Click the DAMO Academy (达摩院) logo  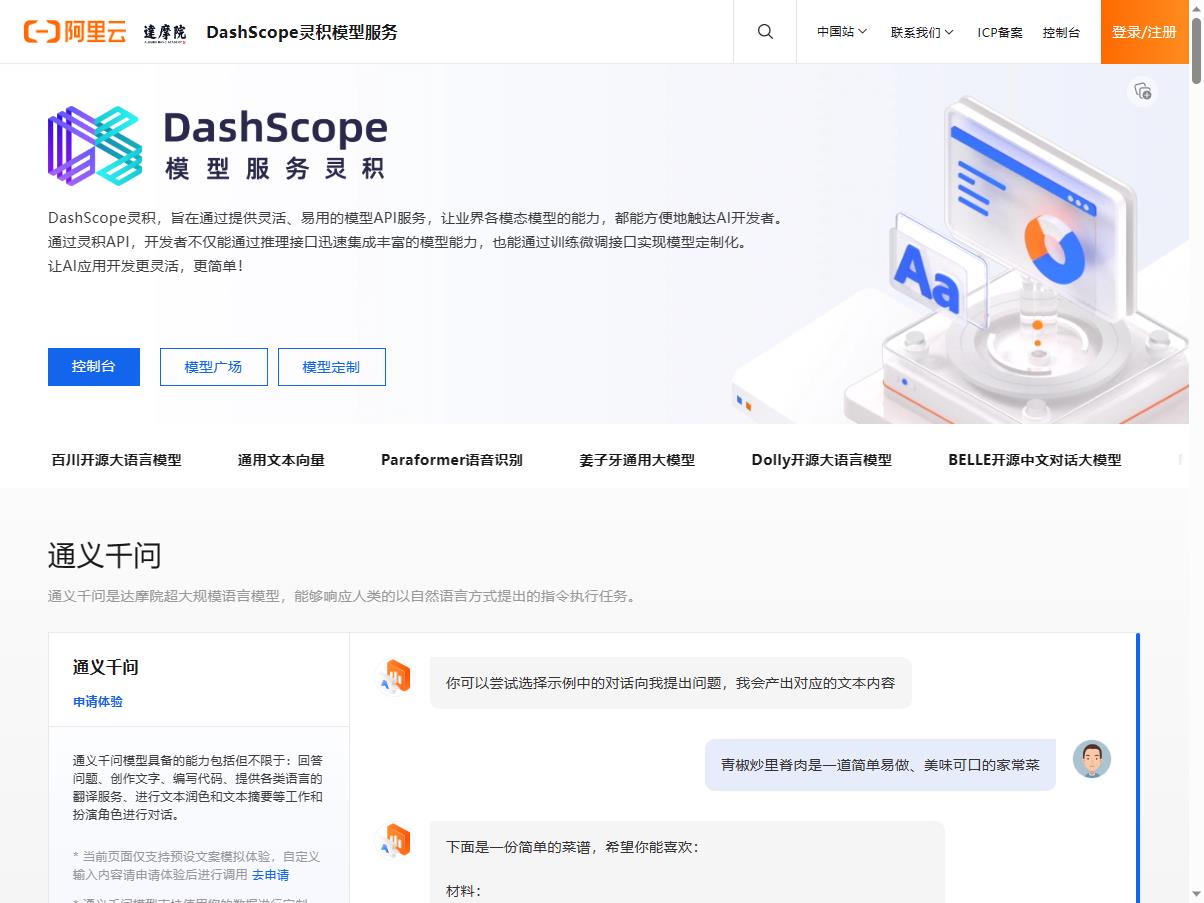coord(163,31)
